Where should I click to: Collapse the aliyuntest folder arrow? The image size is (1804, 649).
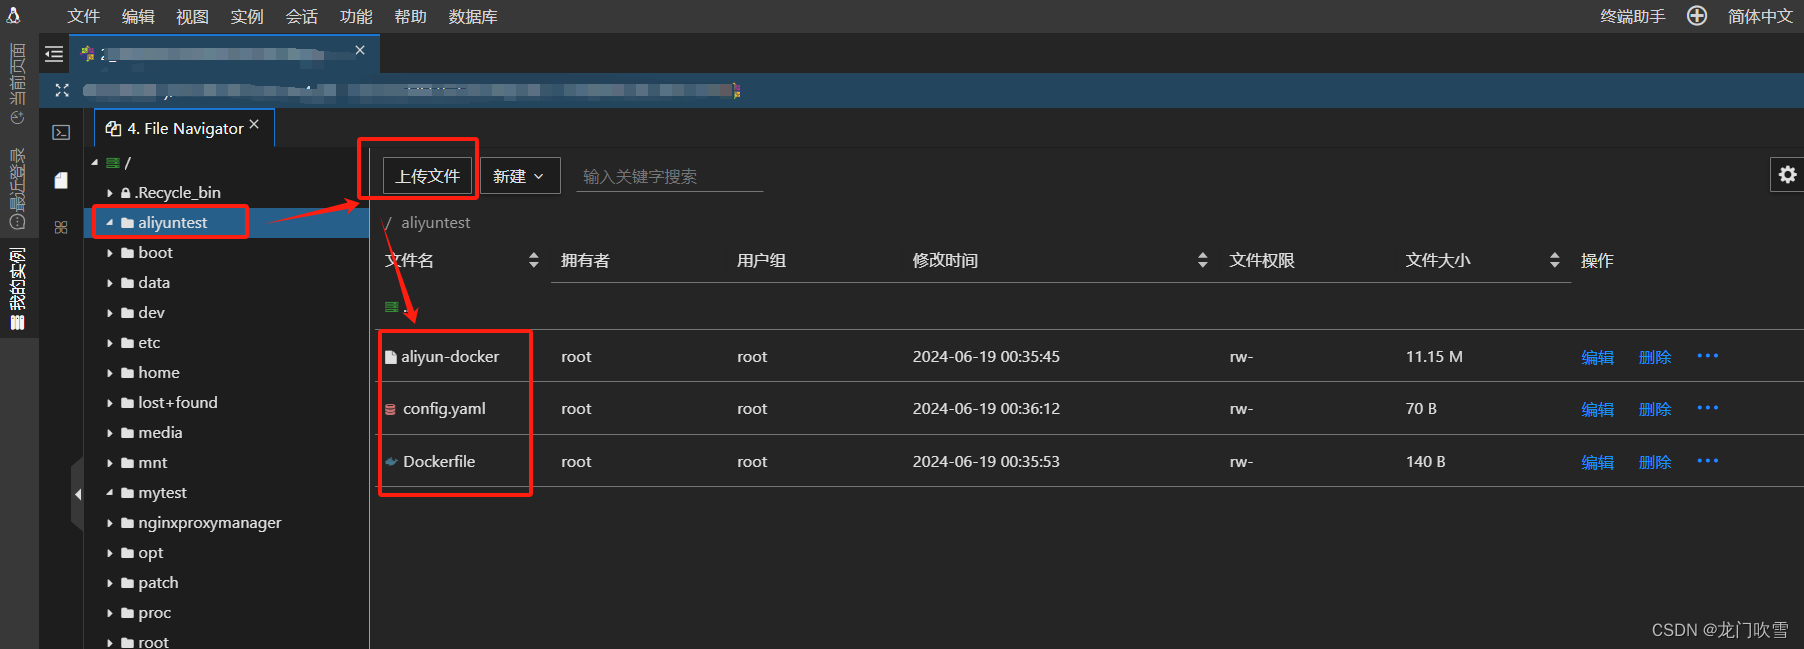110,222
